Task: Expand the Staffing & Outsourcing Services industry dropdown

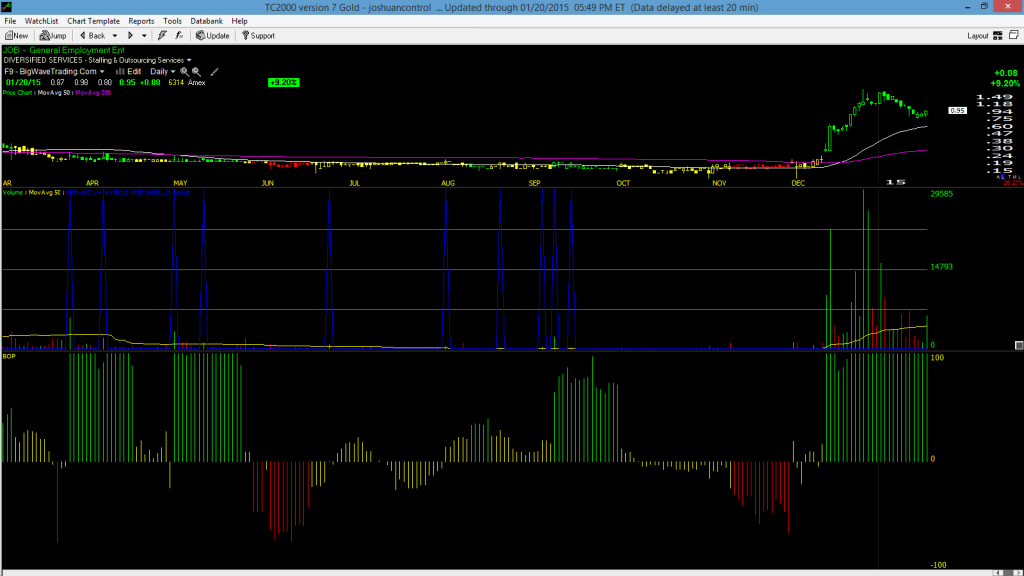Action: coord(189,61)
